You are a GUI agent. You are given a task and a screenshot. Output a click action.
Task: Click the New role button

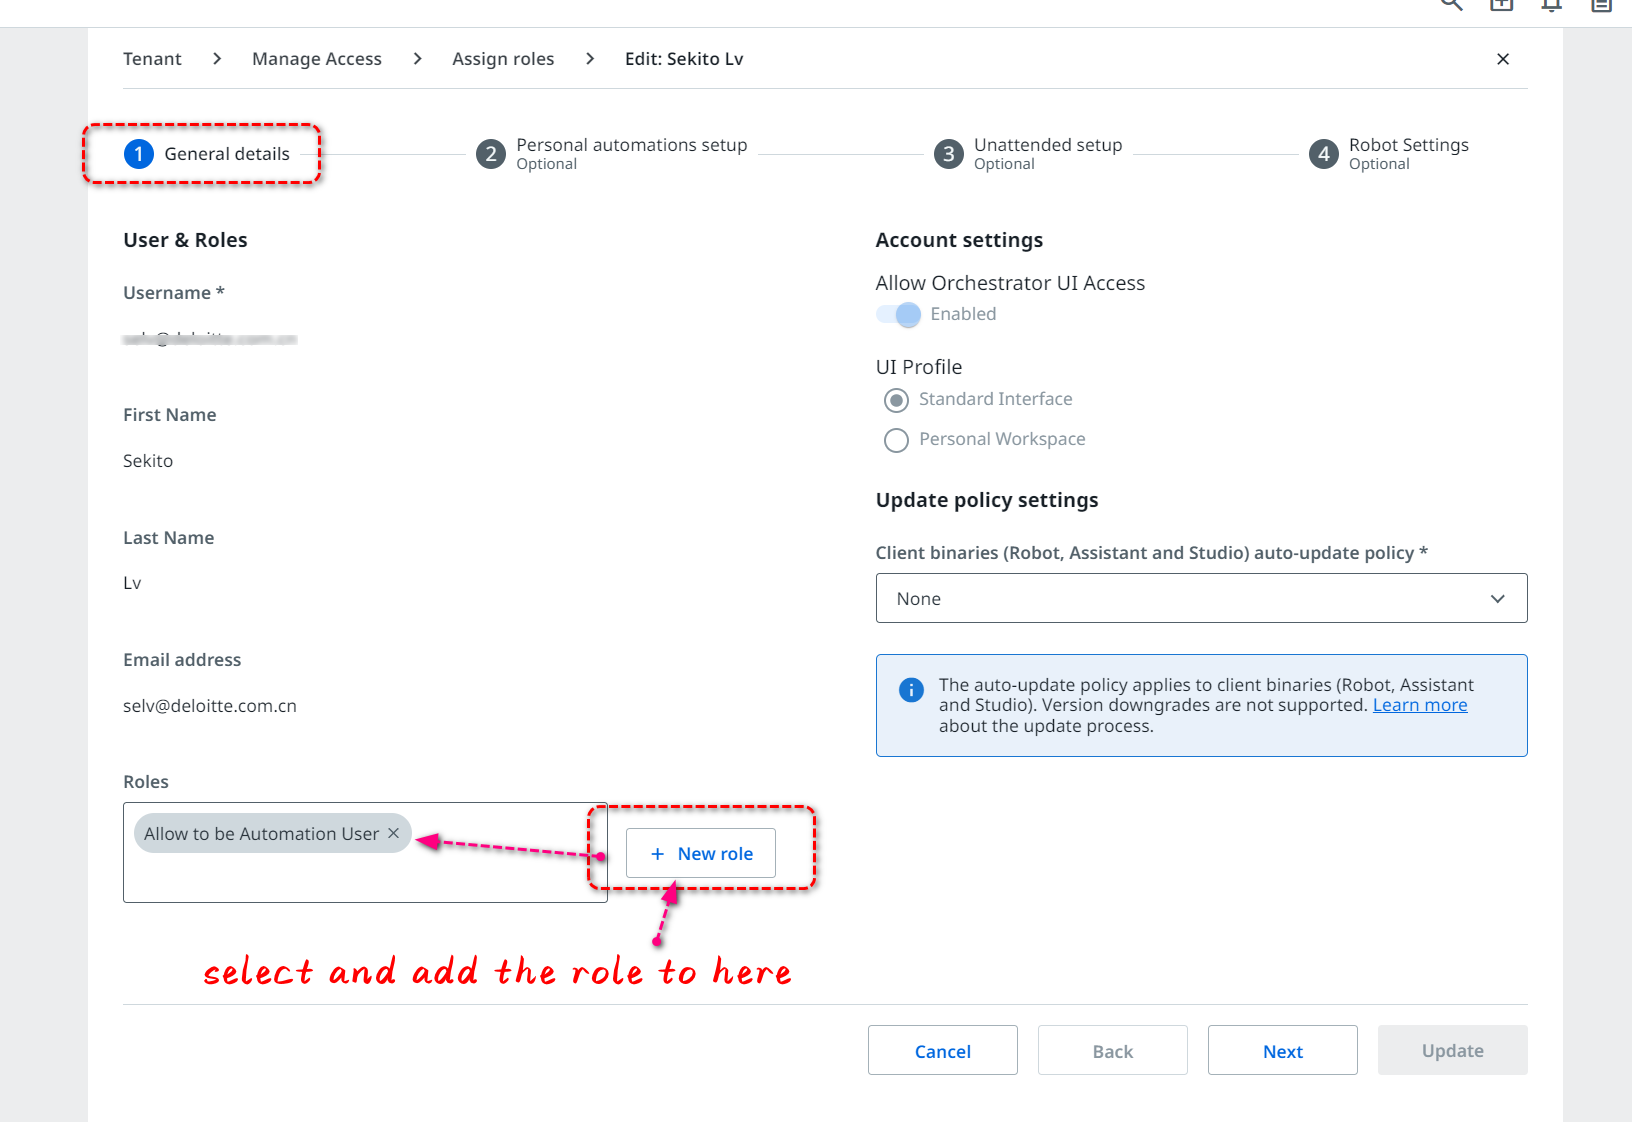pos(700,853)
